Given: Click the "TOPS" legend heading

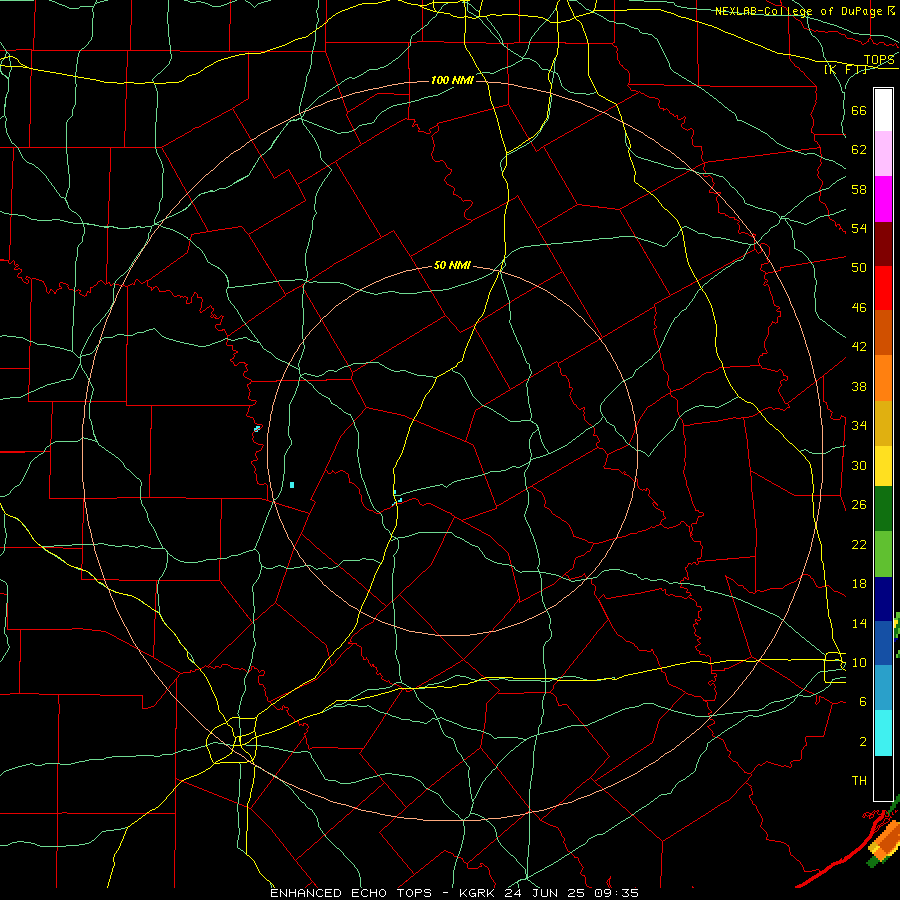Looking at the screenshot, I should tap(879, 60).
